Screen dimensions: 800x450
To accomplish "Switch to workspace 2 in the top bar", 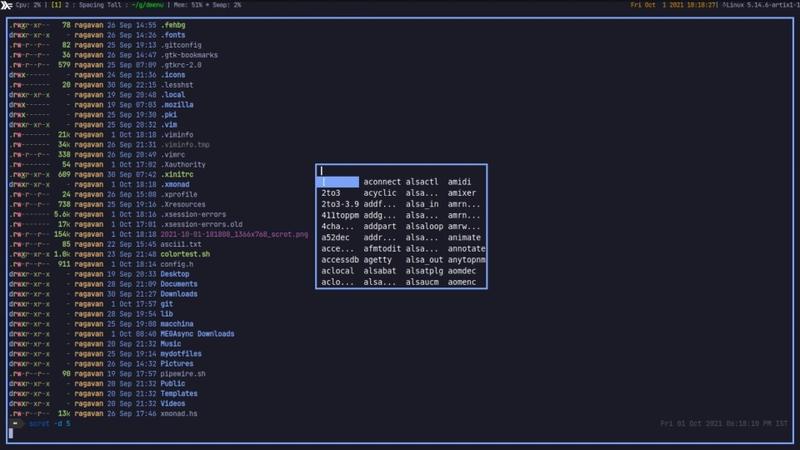I will click(x=66, y=5).
